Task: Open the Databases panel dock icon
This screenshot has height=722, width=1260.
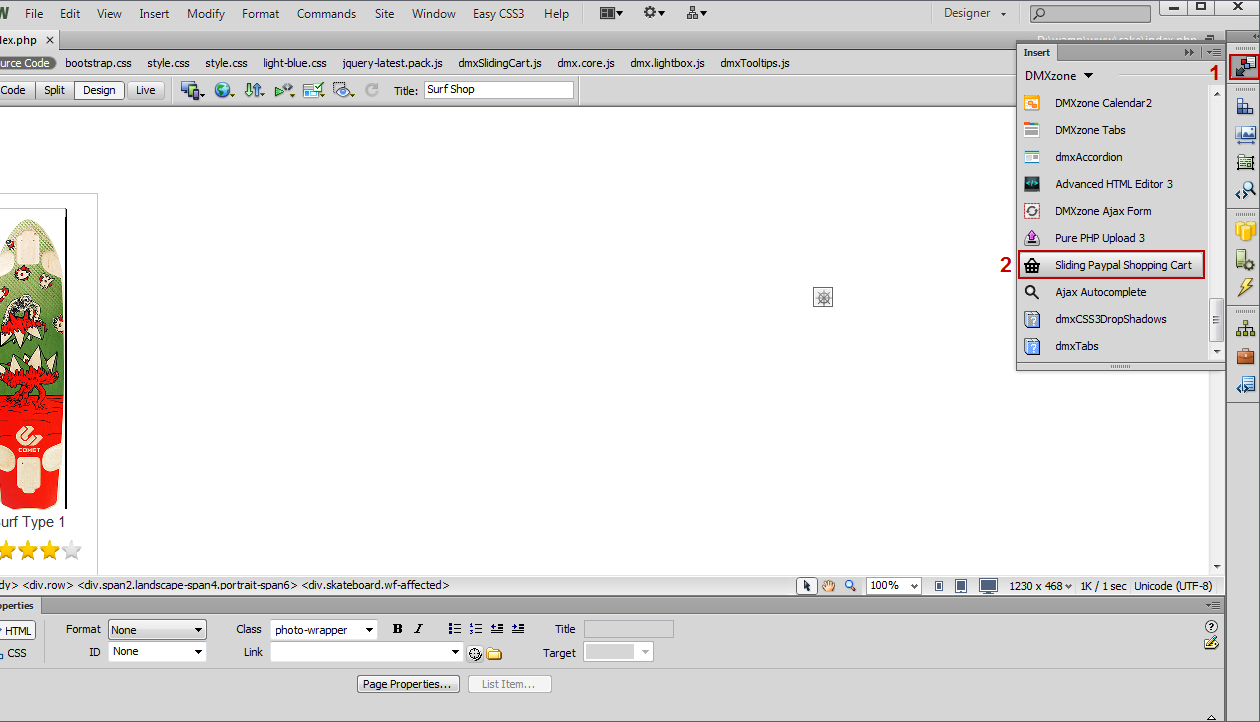Action: coord(1245,231)
